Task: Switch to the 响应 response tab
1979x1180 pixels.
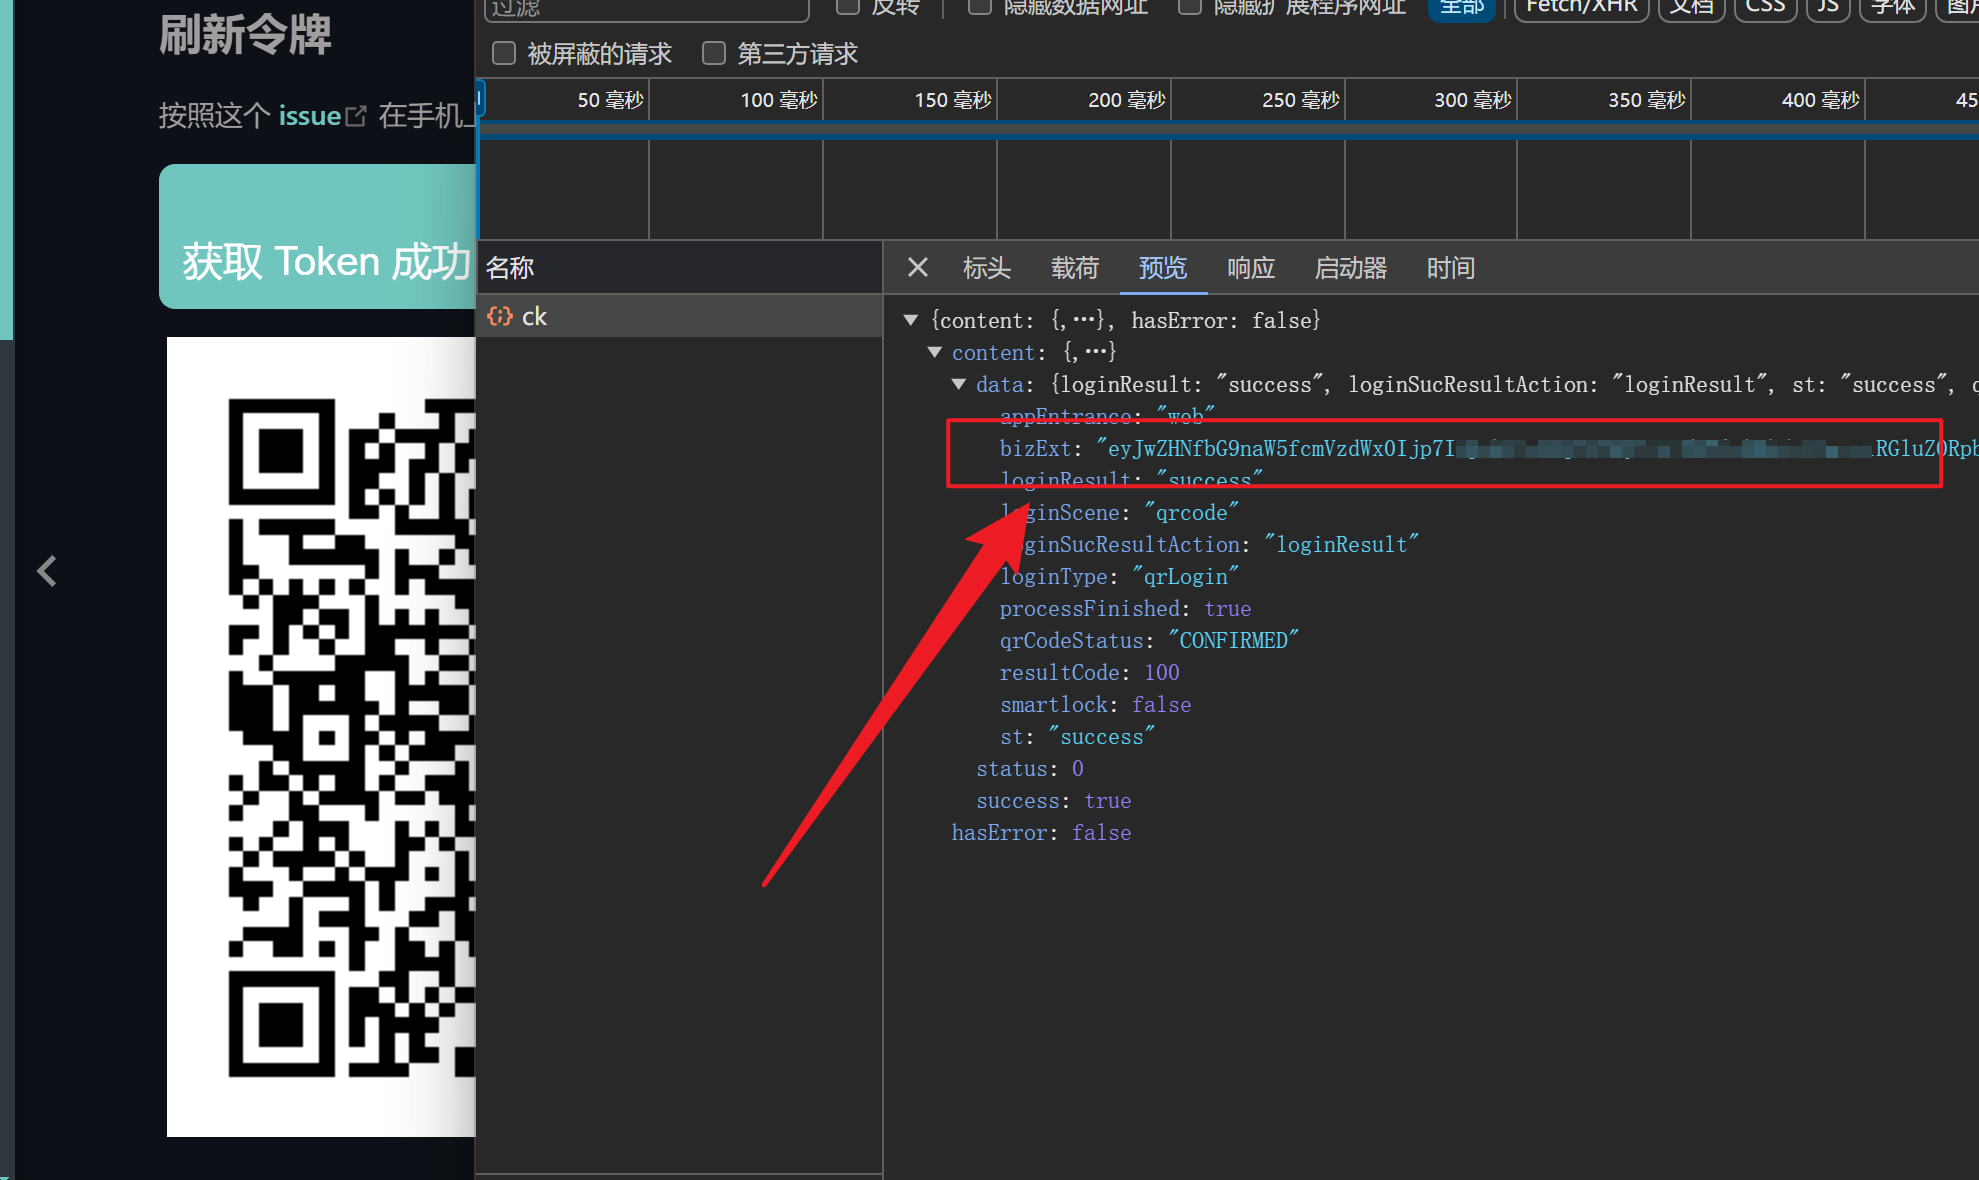Action: pos(1251,268)
